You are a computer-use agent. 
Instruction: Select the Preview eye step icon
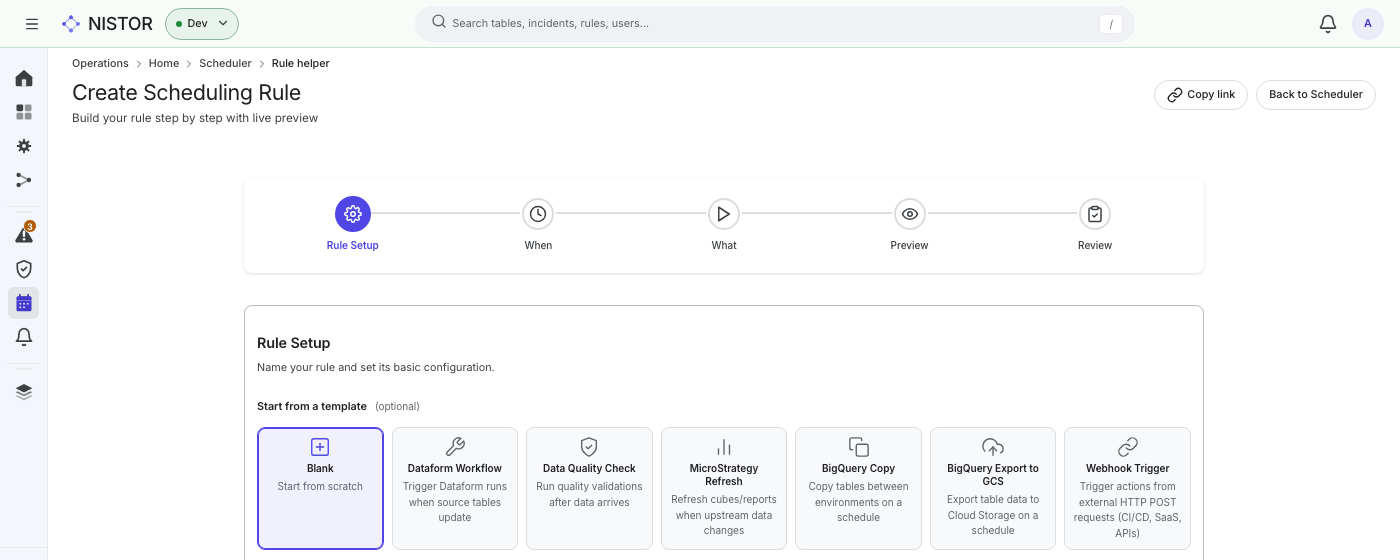tap(910, 214)
